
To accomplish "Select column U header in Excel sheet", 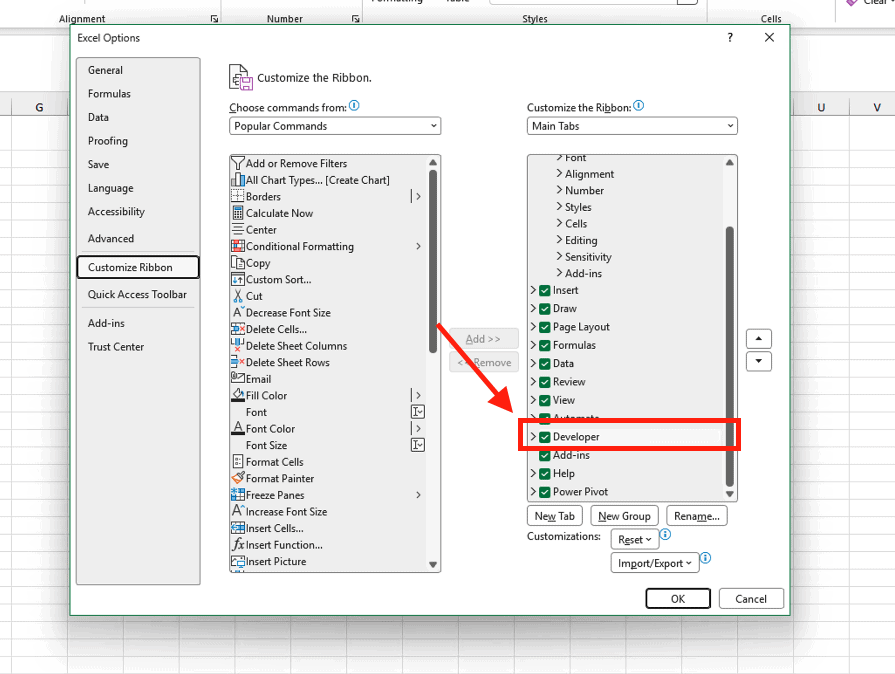I will pyautogui.click(x=821, y=107).
